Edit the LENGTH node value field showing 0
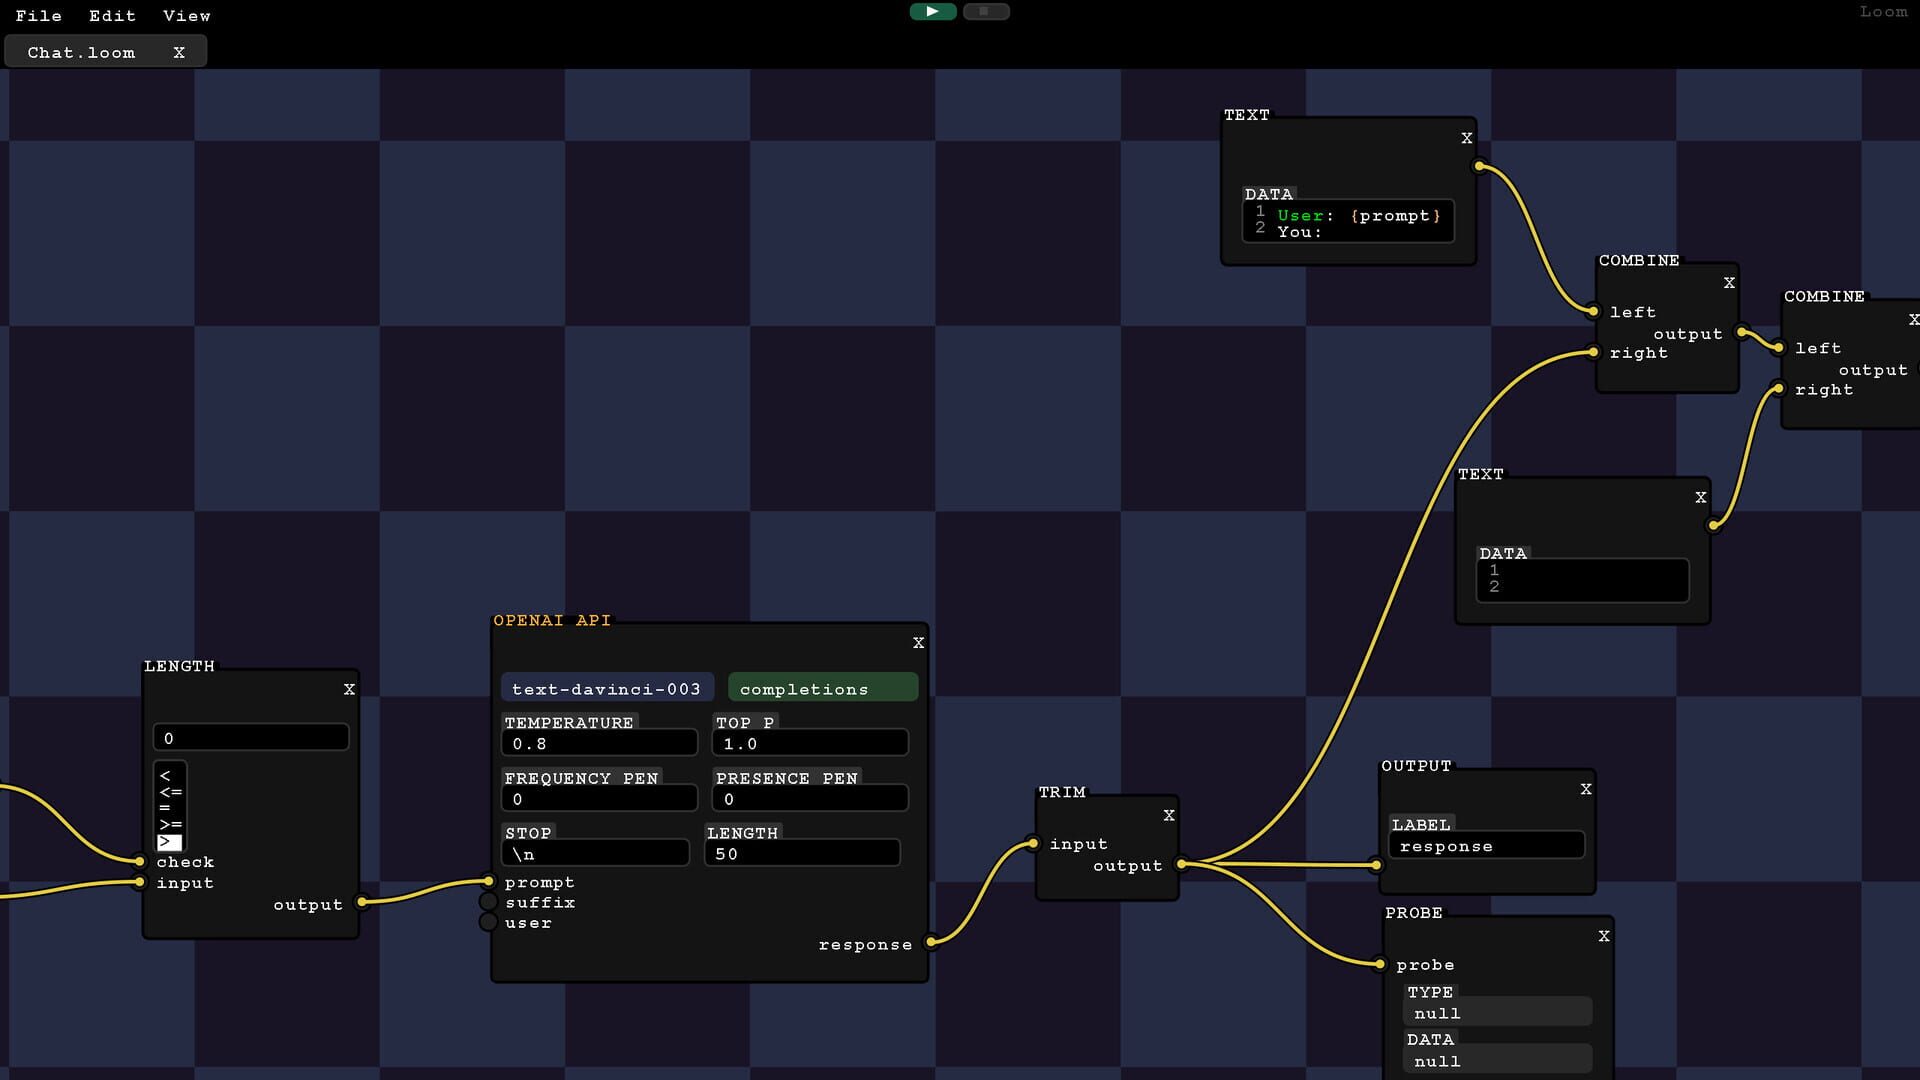Image resolution: width=1920 pixels, height=1080 pixels. click(251, 737)
